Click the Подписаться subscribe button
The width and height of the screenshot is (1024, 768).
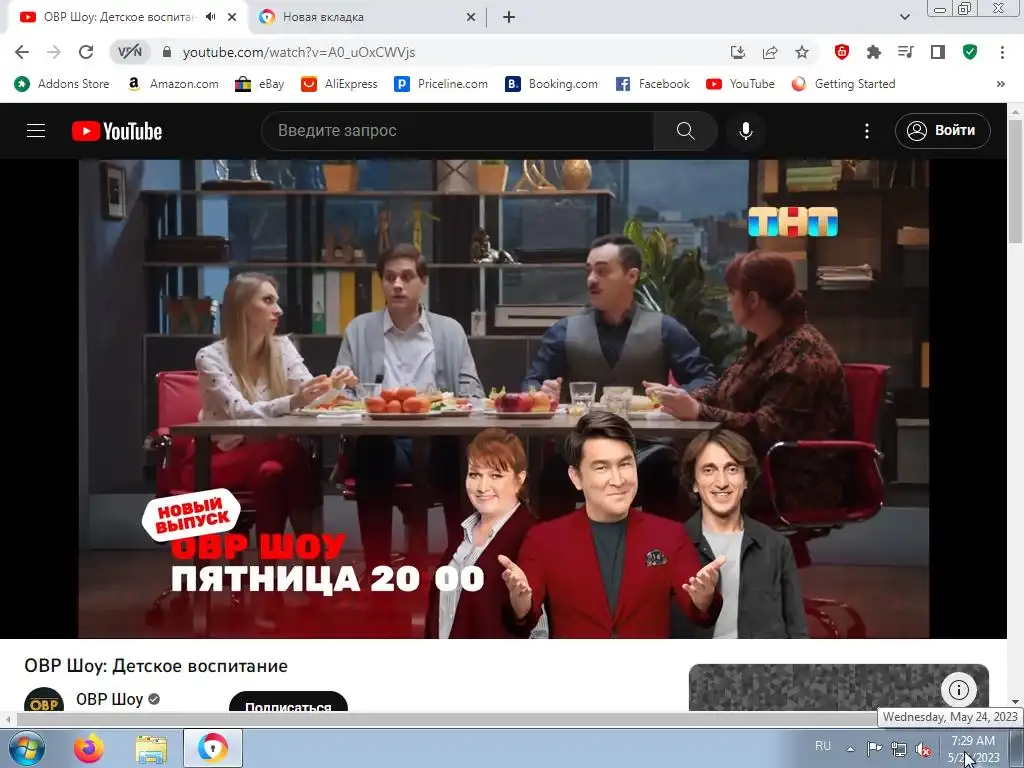[288, 702]
